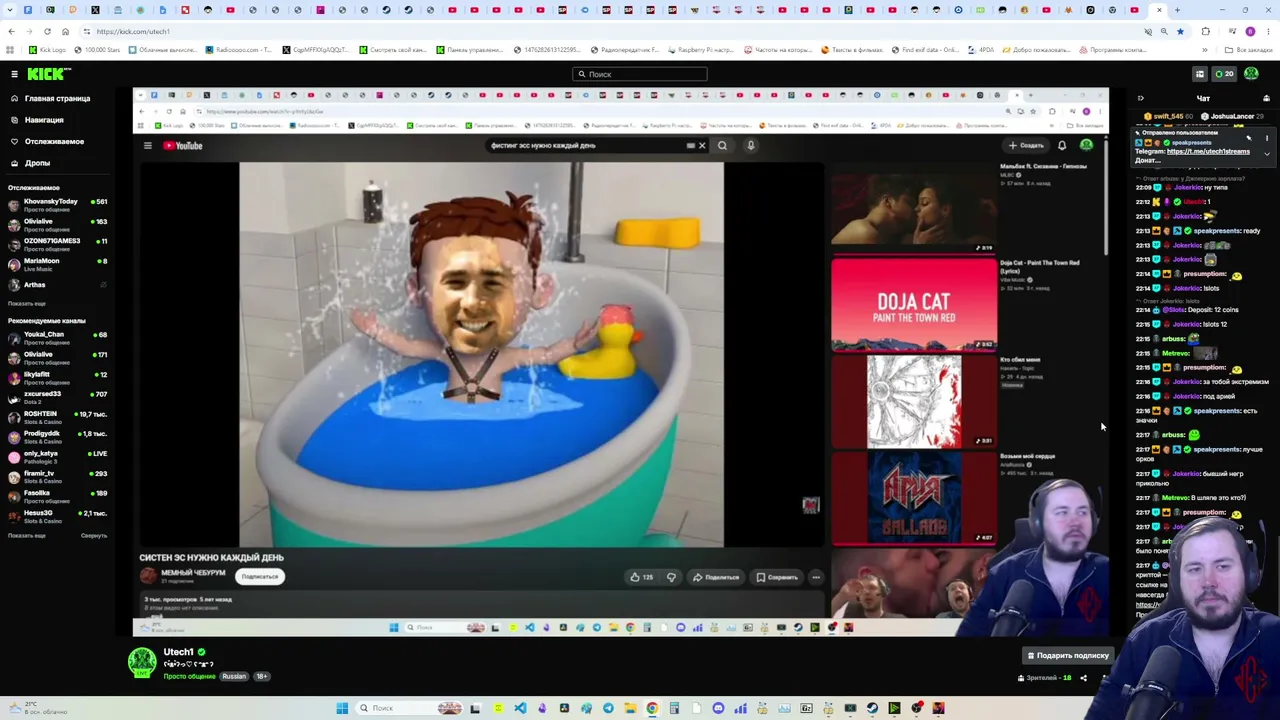Click the Kick theatre layout icon in header
Viewport: 1280px width, 720px height.
pyautogui.click(x=1200, y=74)
